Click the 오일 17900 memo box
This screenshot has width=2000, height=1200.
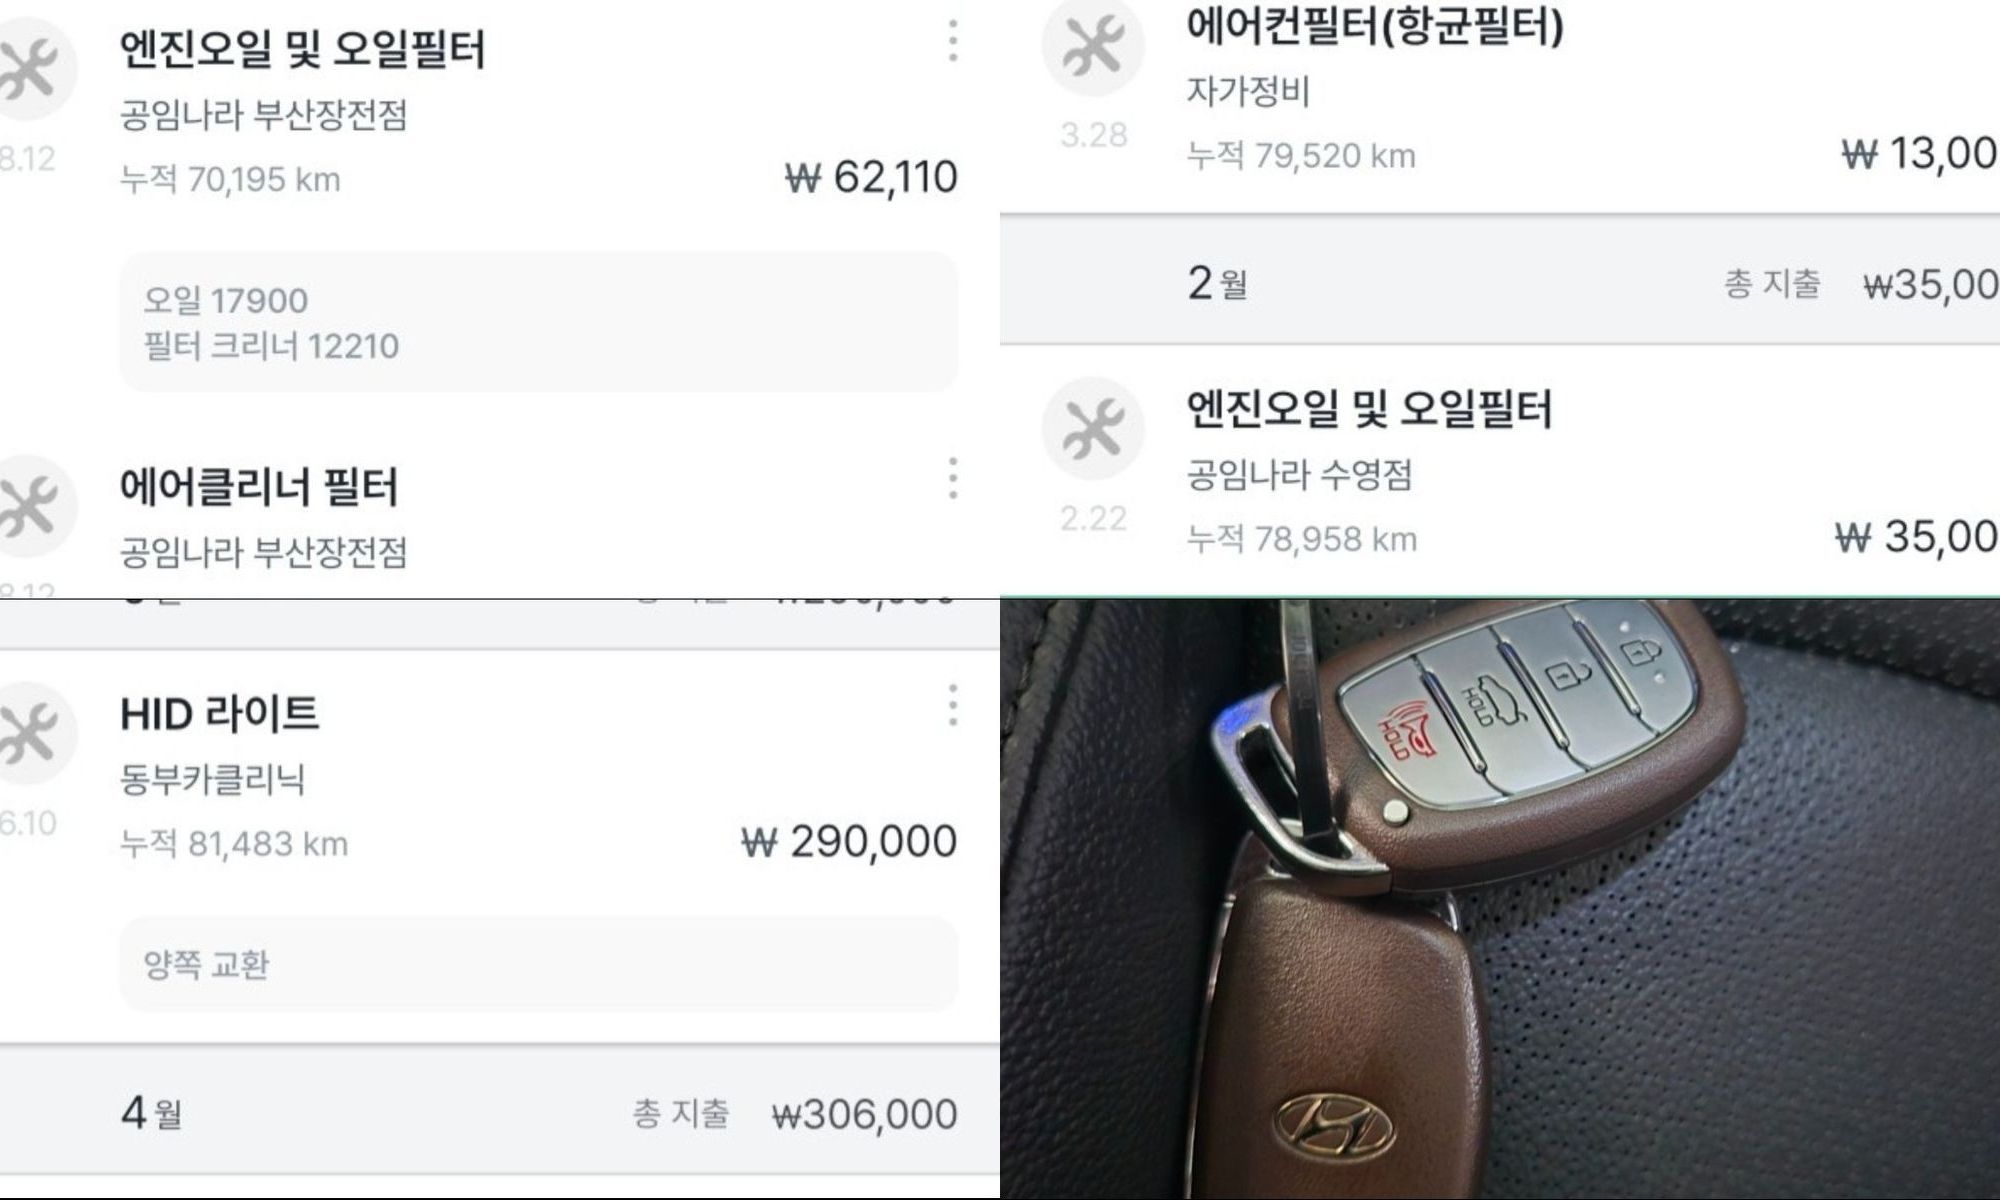[x=539, y=322]
